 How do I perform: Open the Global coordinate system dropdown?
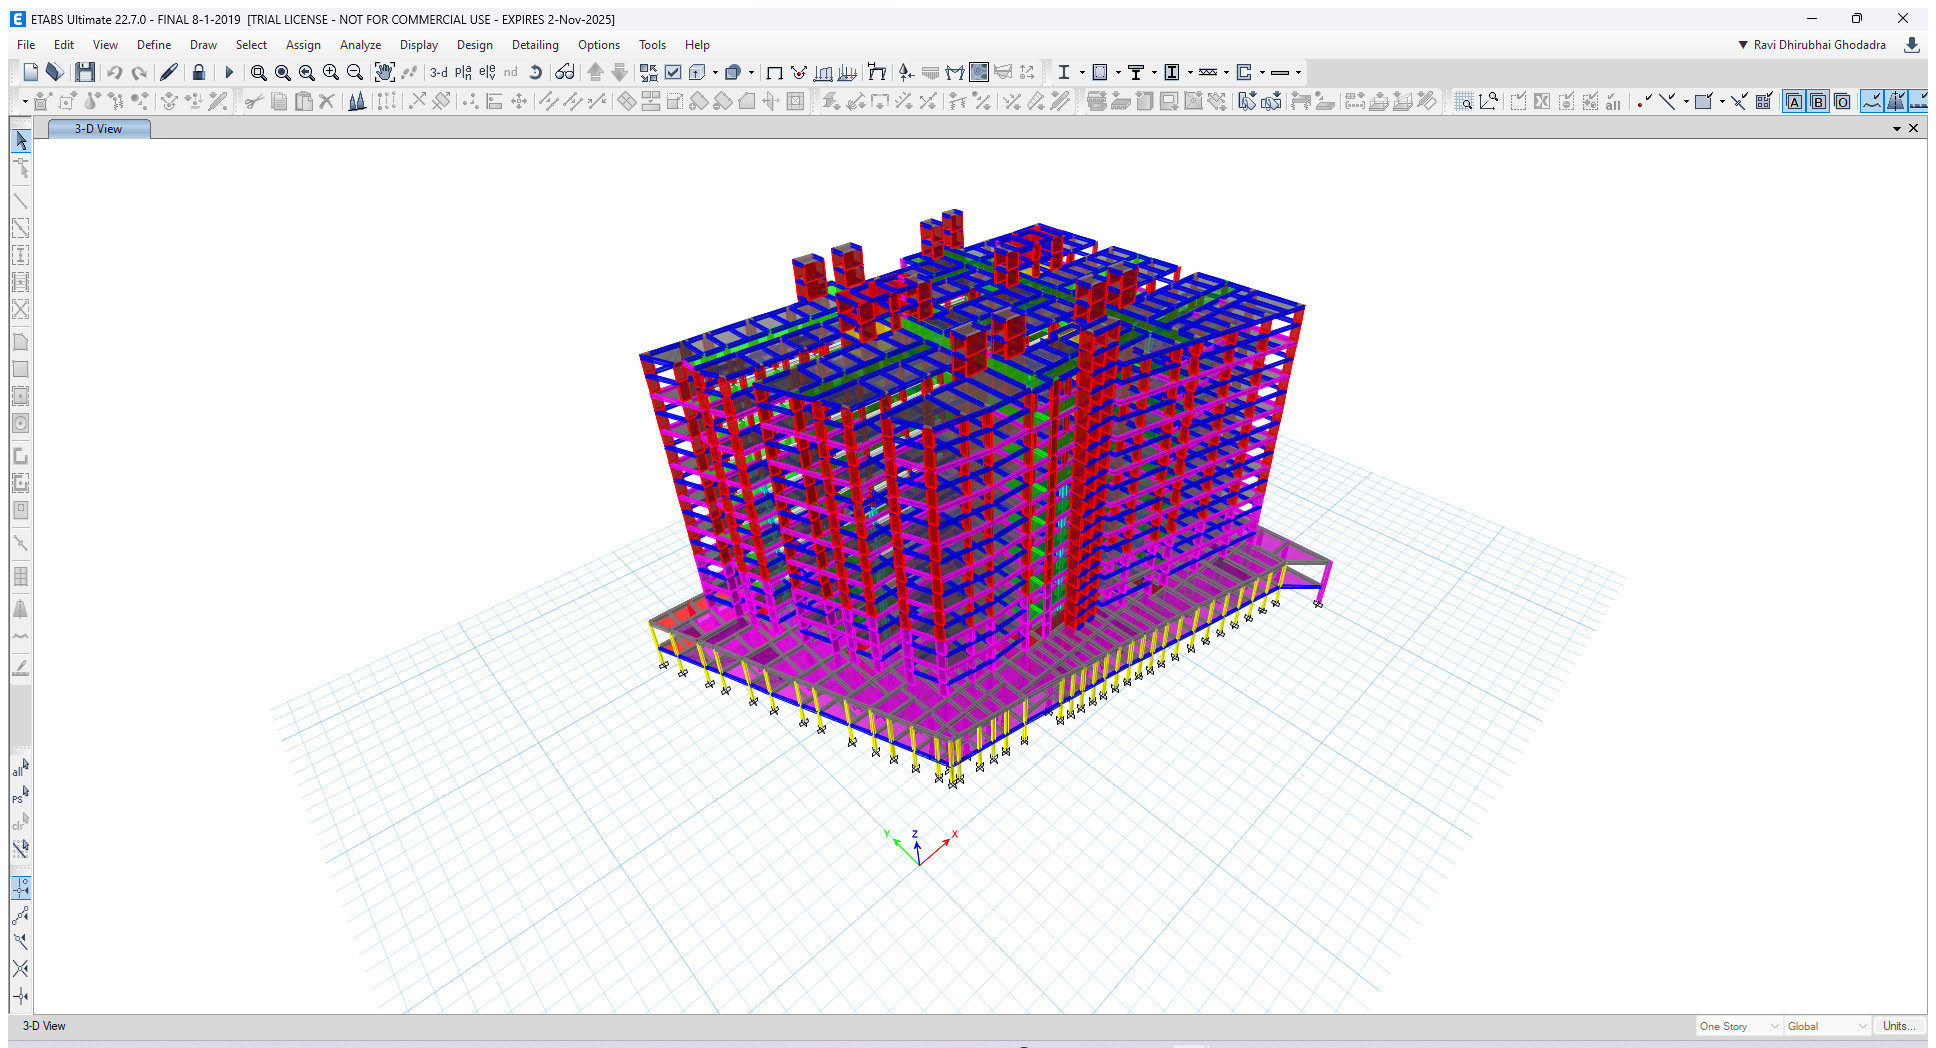(1827, 1026)
